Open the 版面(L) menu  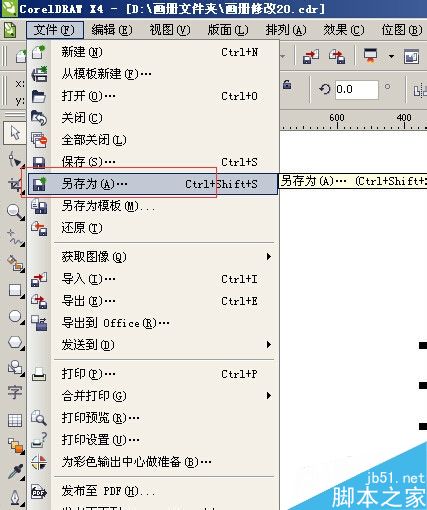coord(228,30)
